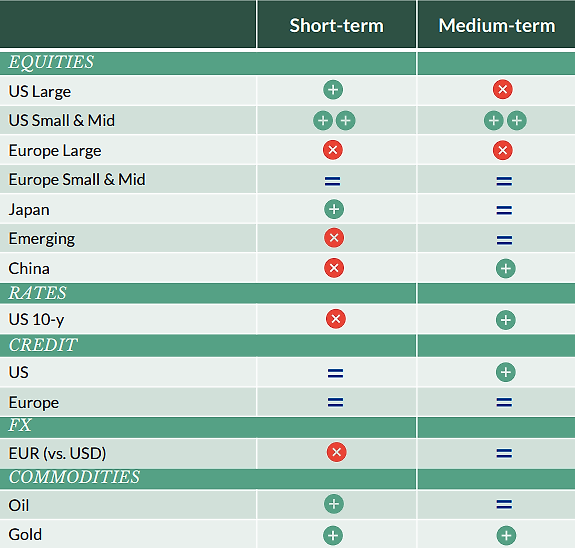Select the Gold row label

pos(25,534)
